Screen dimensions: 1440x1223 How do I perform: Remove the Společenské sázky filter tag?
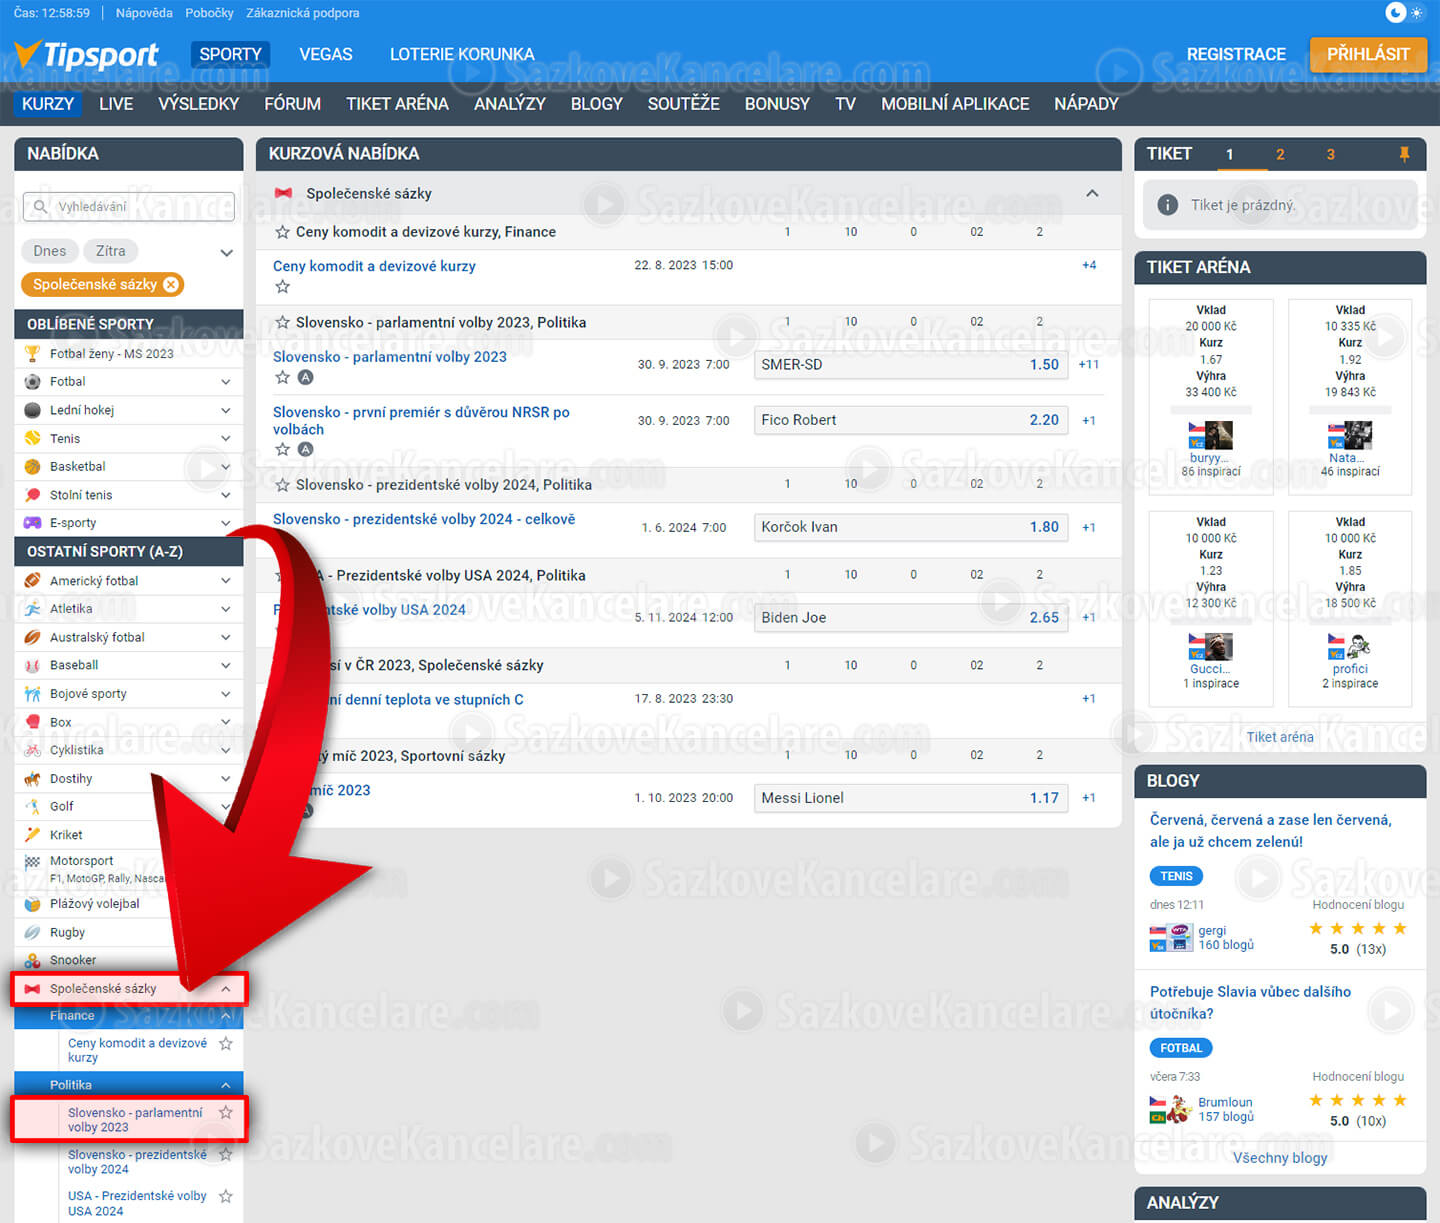click(171, 285)
